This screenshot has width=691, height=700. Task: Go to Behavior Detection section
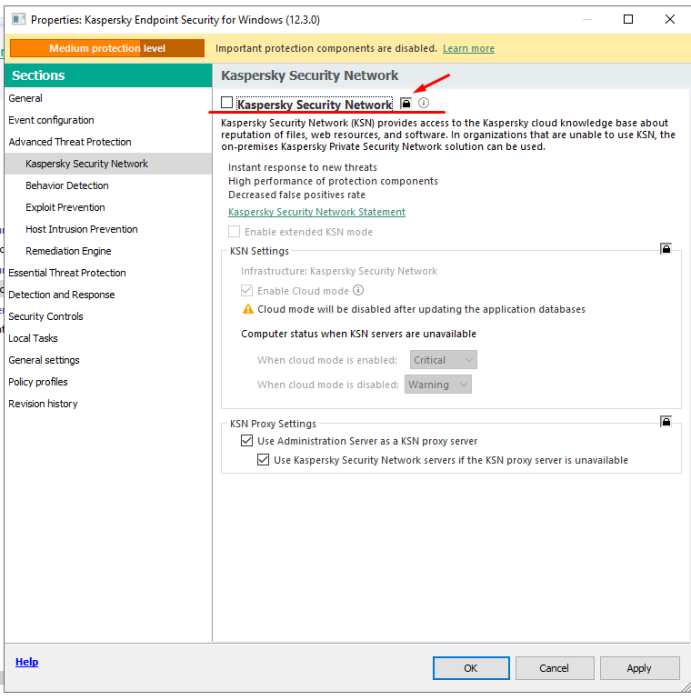108,186
